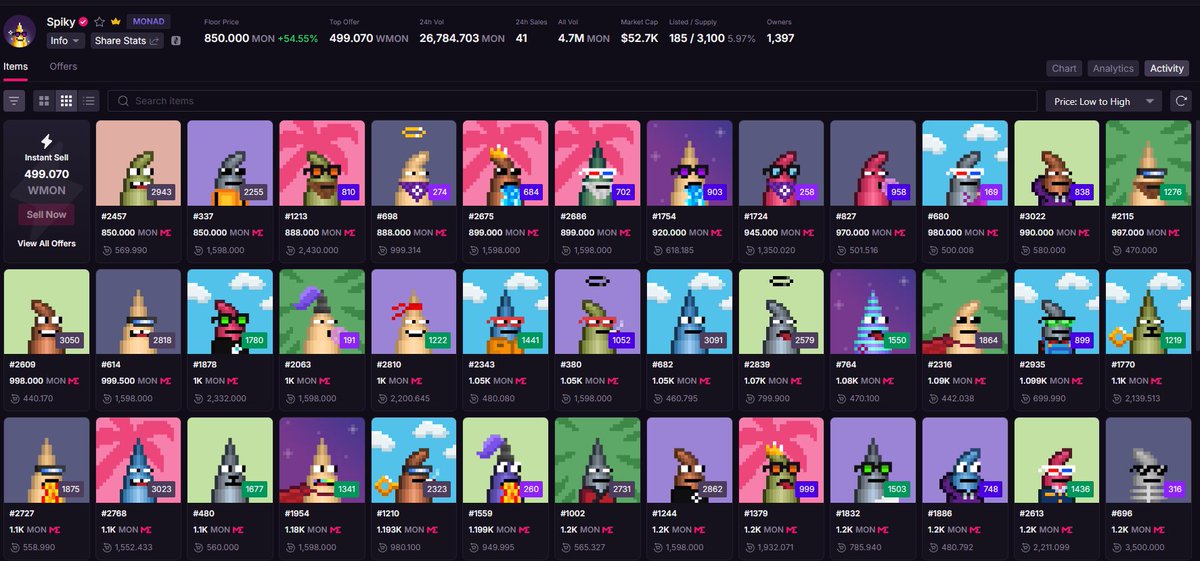
Task: Open the Price: Low to High sort dropdown
Action: (1104, 101)
